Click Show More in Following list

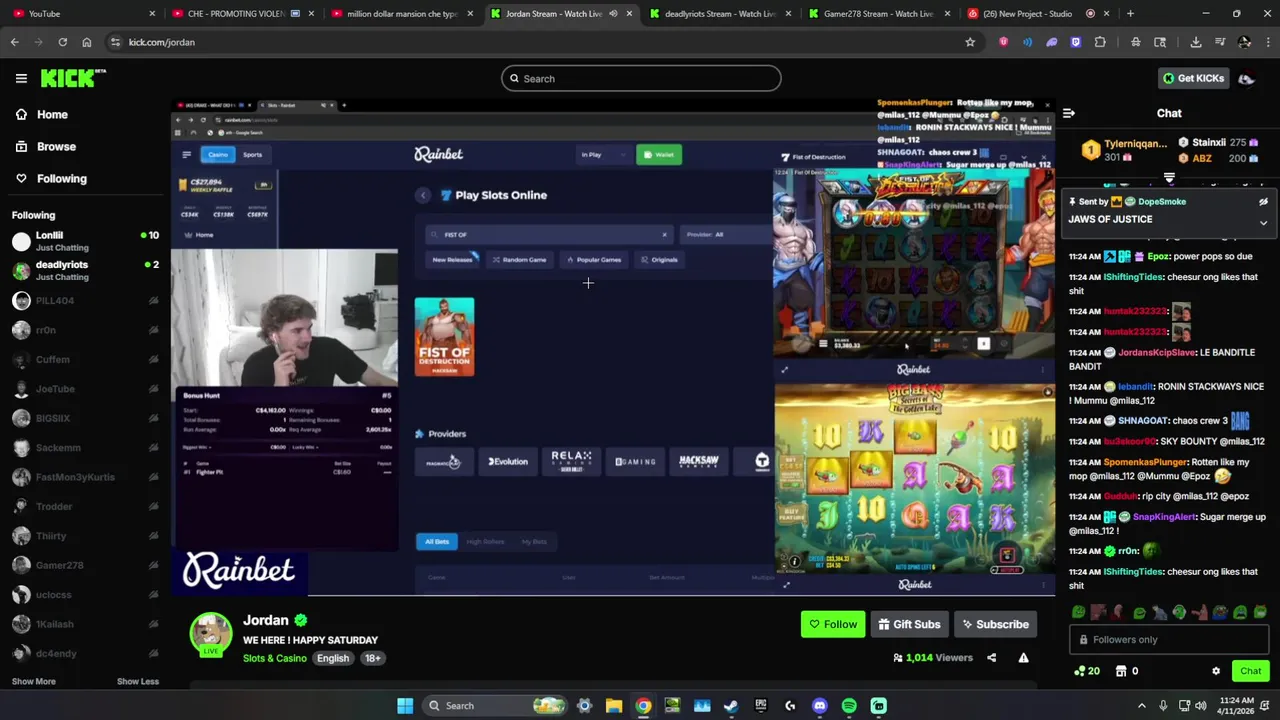pyautogui.click(x=33, y=681)
